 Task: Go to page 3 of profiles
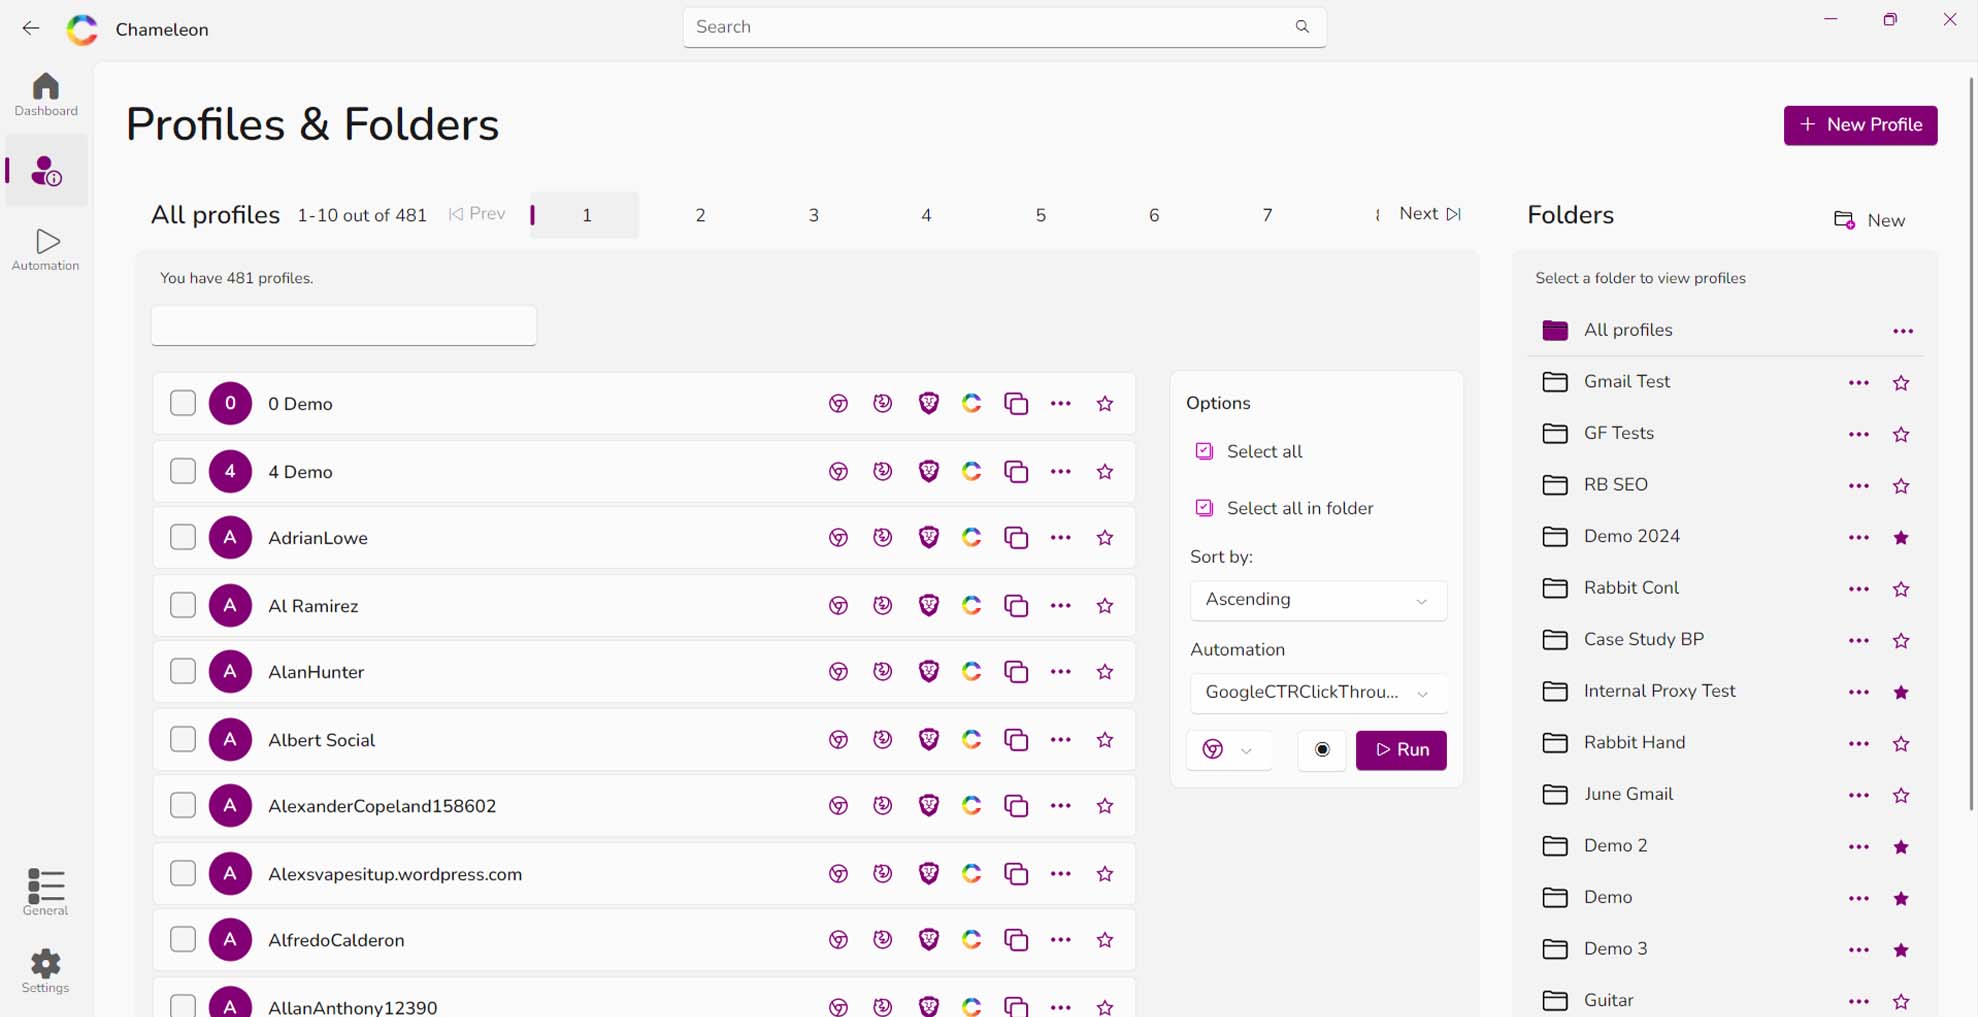pyautogui.click(x=813, y=215)
